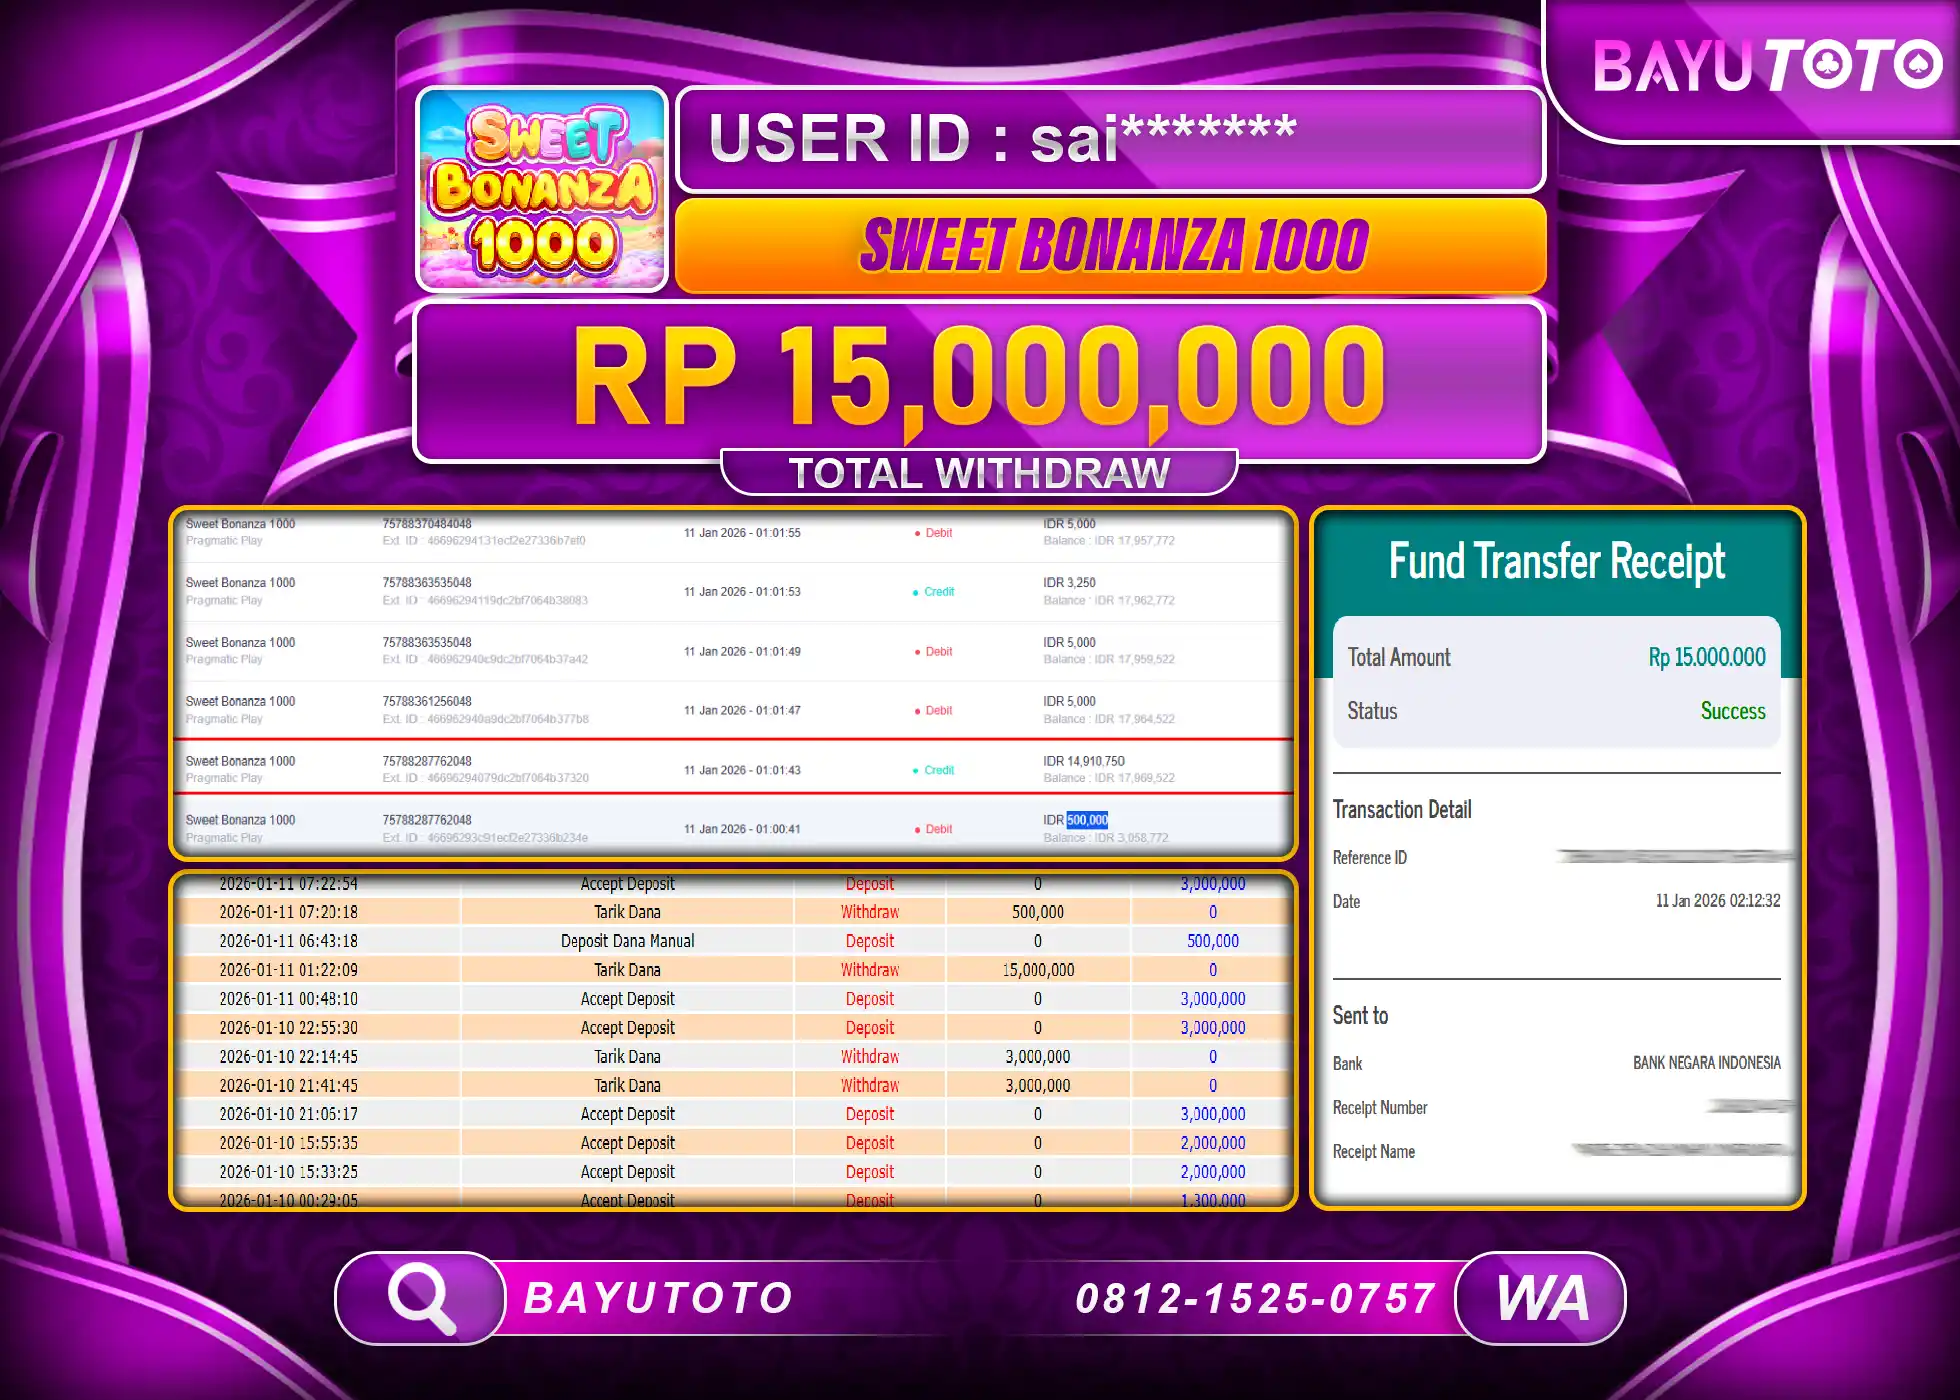This screenshot has width=1960, height=1400.
Task: Click the Success status text on the receipt
Action: 1733,711
